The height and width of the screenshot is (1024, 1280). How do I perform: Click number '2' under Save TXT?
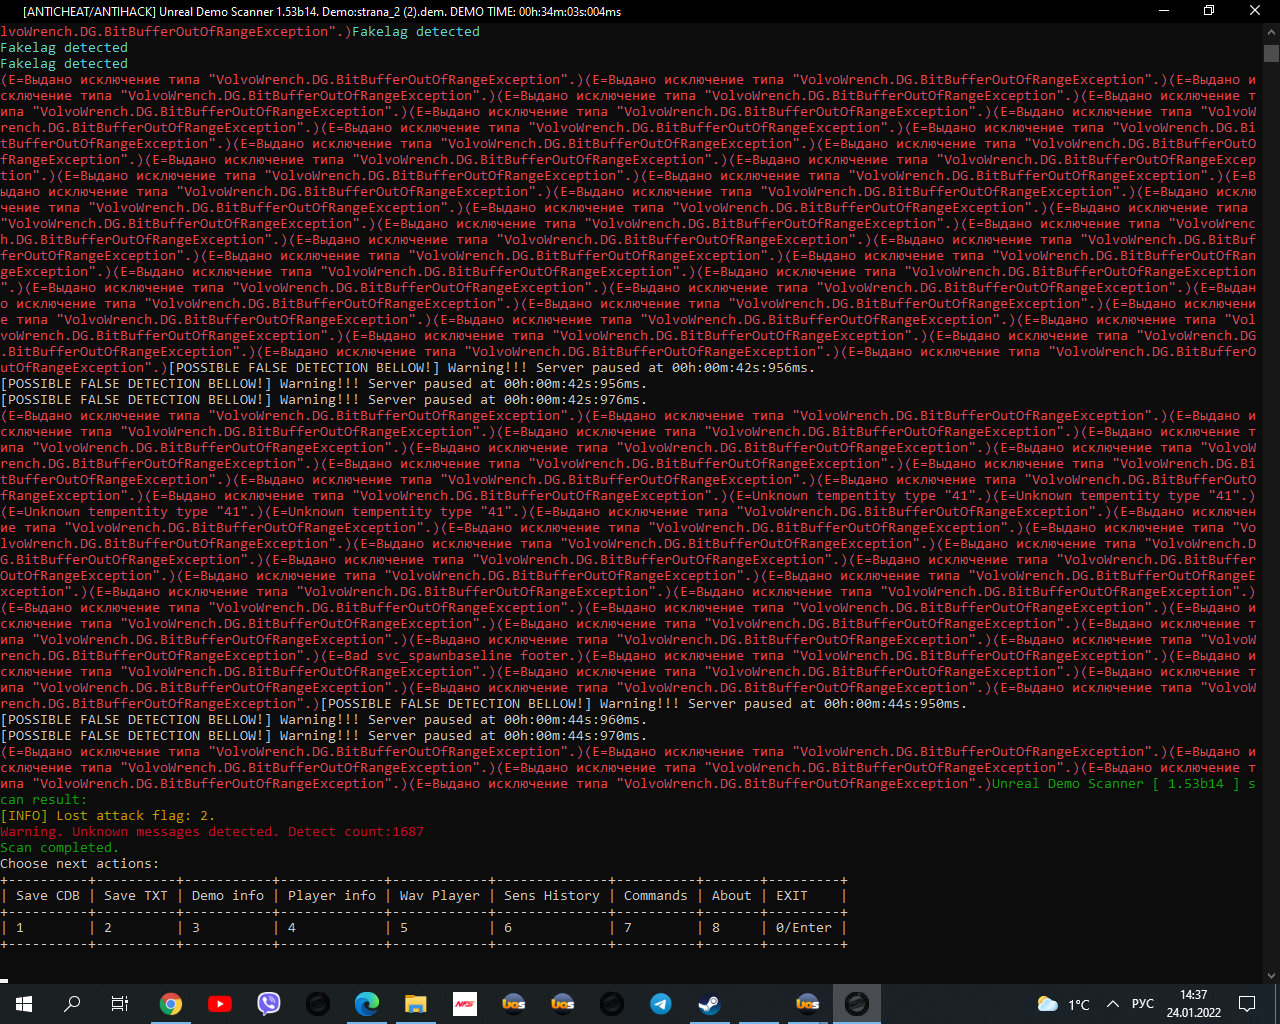coord(108,928)
